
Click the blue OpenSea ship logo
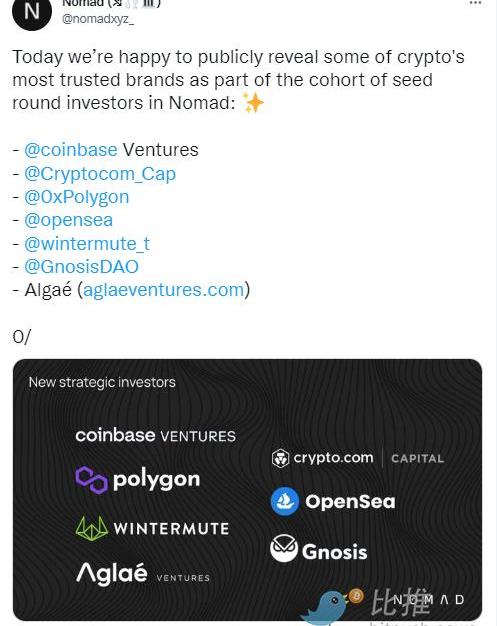click(285, 501)
